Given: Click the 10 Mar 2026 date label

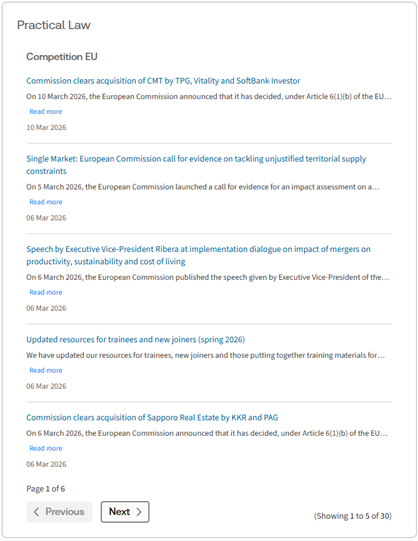Looking at the screenshot, I should pyautogui.click(x=46, y=127).
